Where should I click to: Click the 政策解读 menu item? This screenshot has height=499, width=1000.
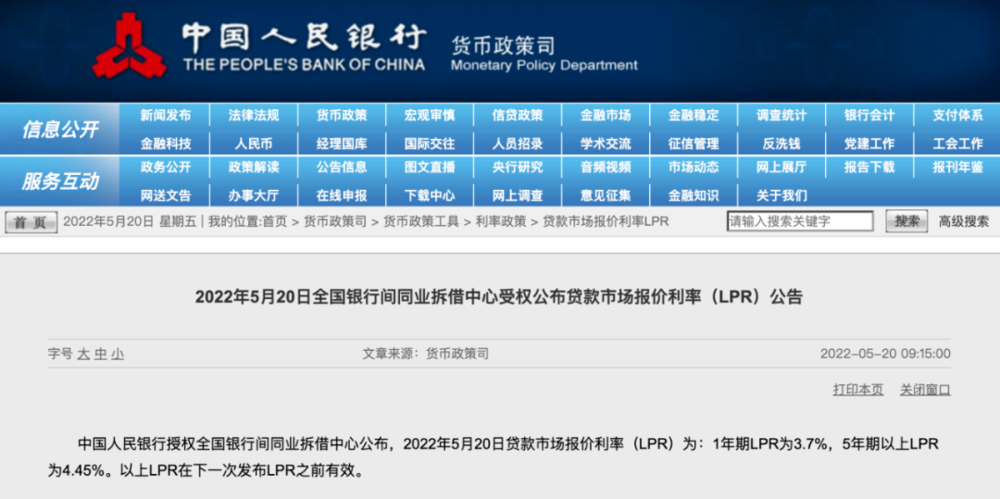[x=254, y=168]
